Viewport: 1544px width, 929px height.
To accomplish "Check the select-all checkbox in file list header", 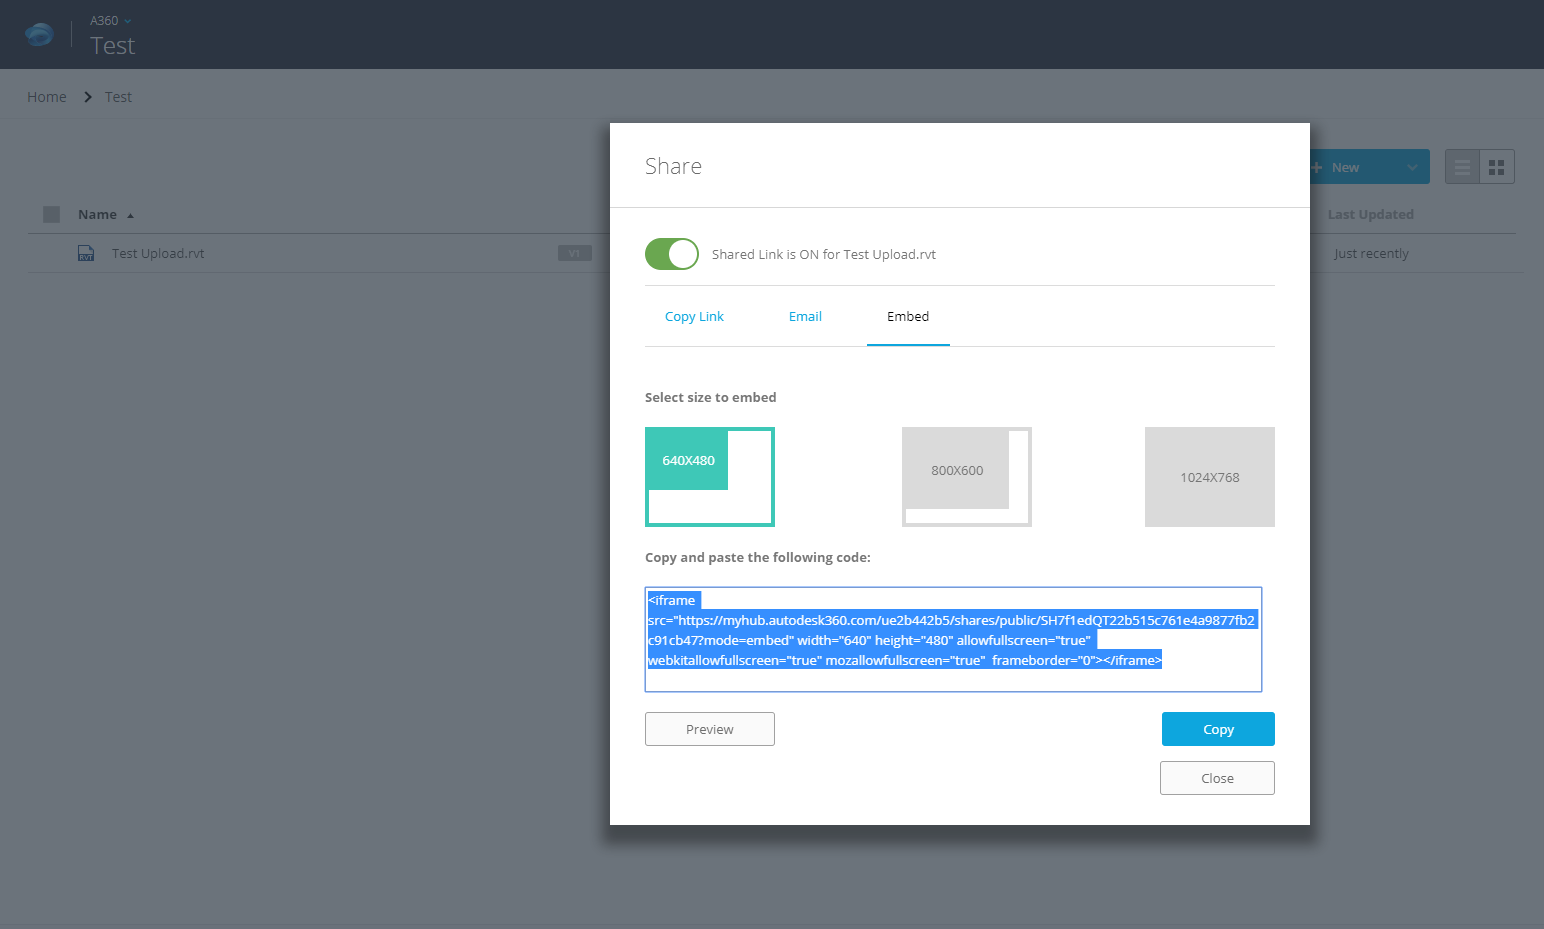I will click(x=51, y=213).
